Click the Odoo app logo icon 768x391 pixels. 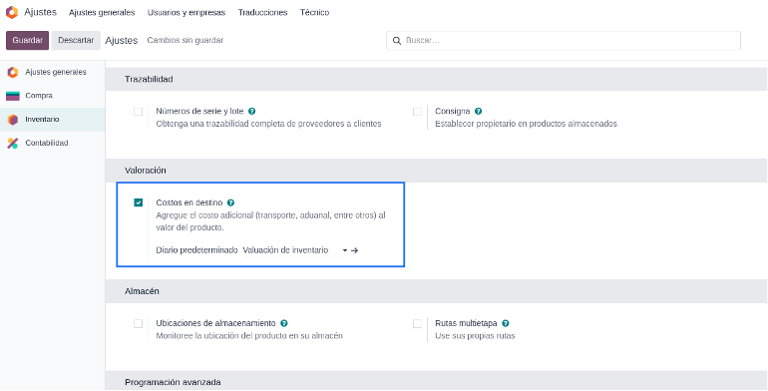coord(12,12)
